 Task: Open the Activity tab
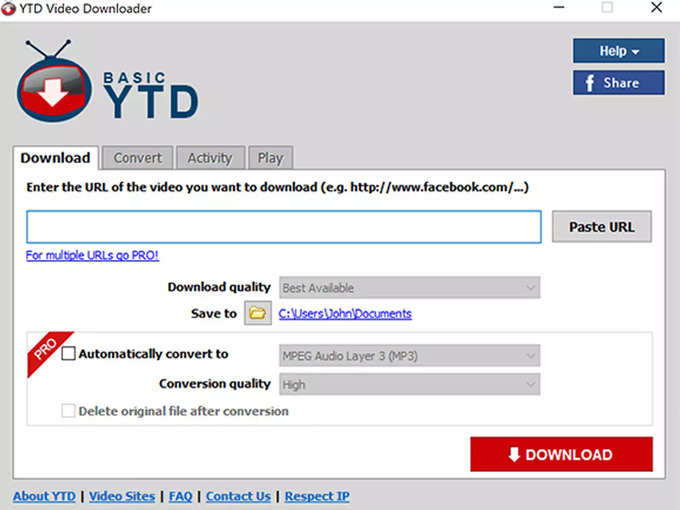(210, 158)
